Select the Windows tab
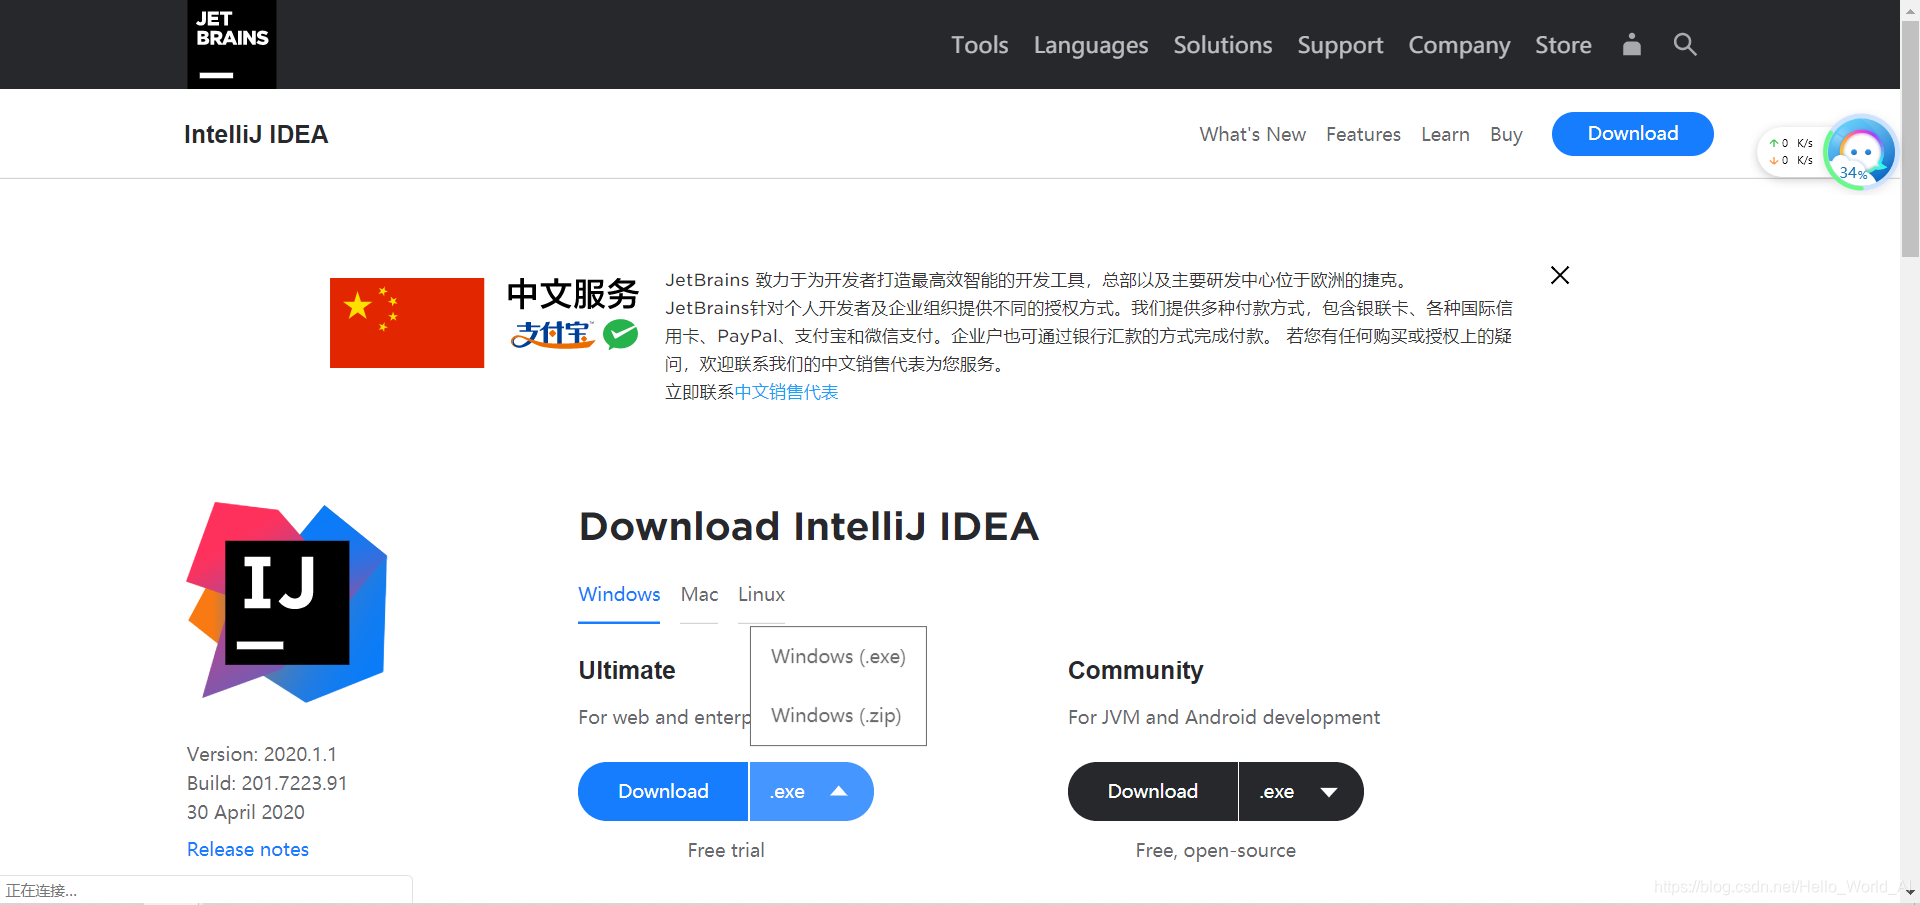Screen dimensions: 1920x905 tap(619, 594)
